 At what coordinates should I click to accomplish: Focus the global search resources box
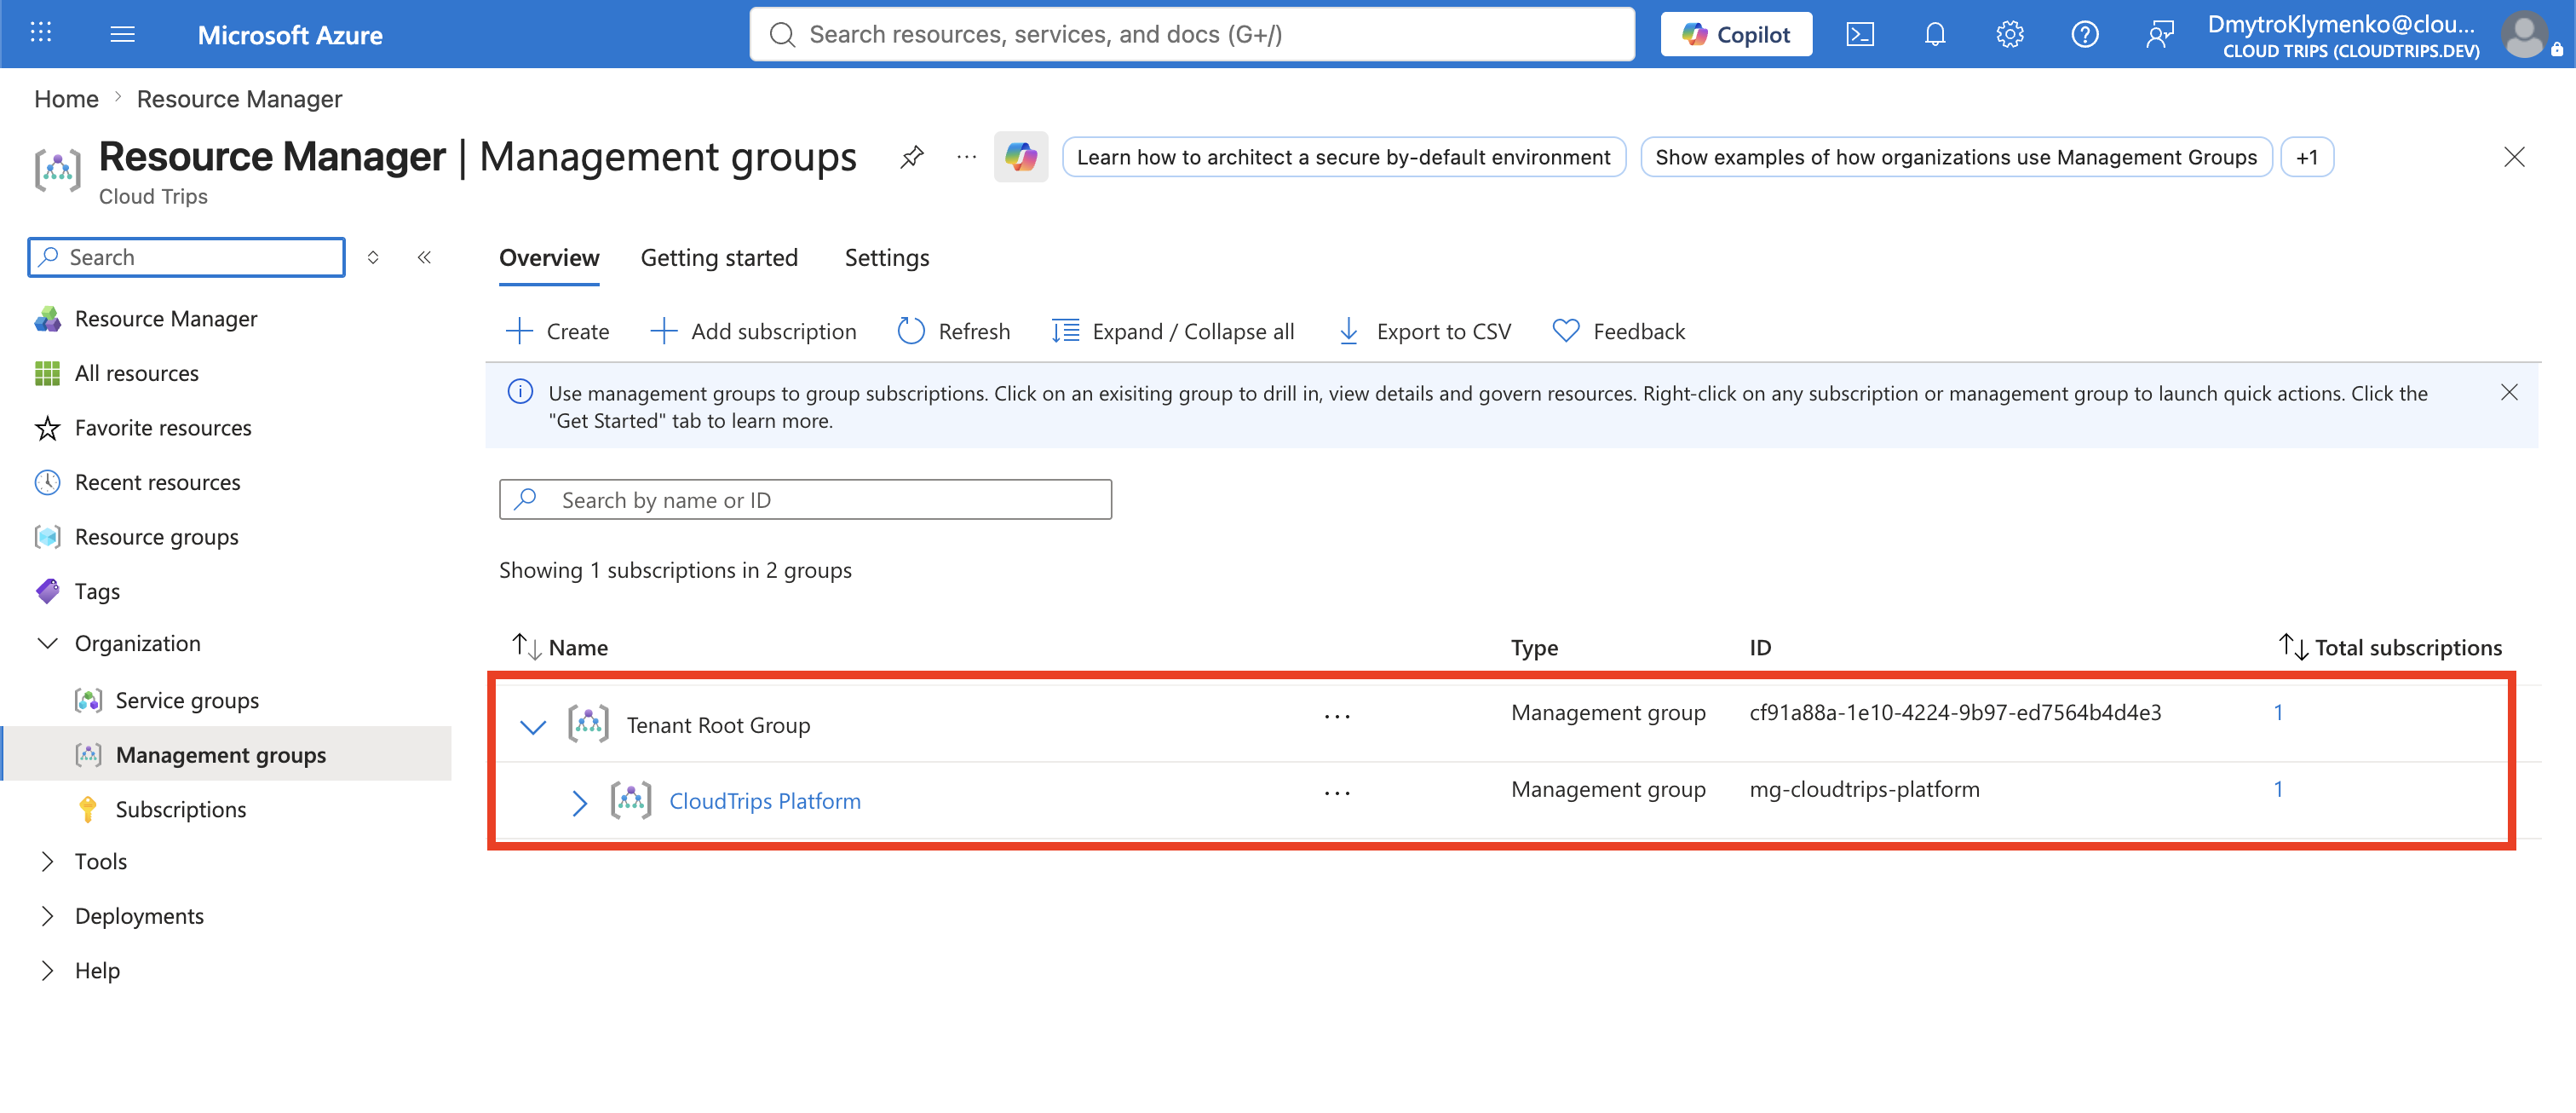coord(1192,35)
